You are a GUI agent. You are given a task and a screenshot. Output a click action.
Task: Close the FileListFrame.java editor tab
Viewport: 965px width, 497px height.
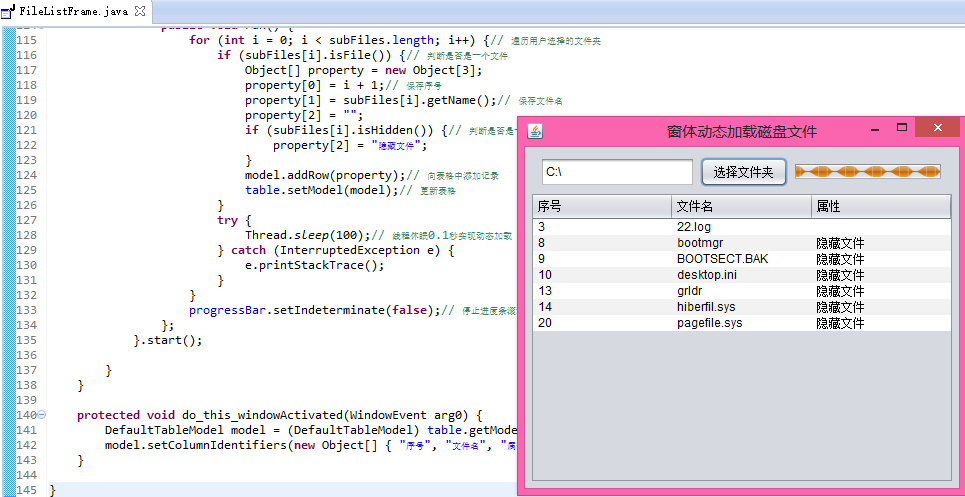(139, 11)
